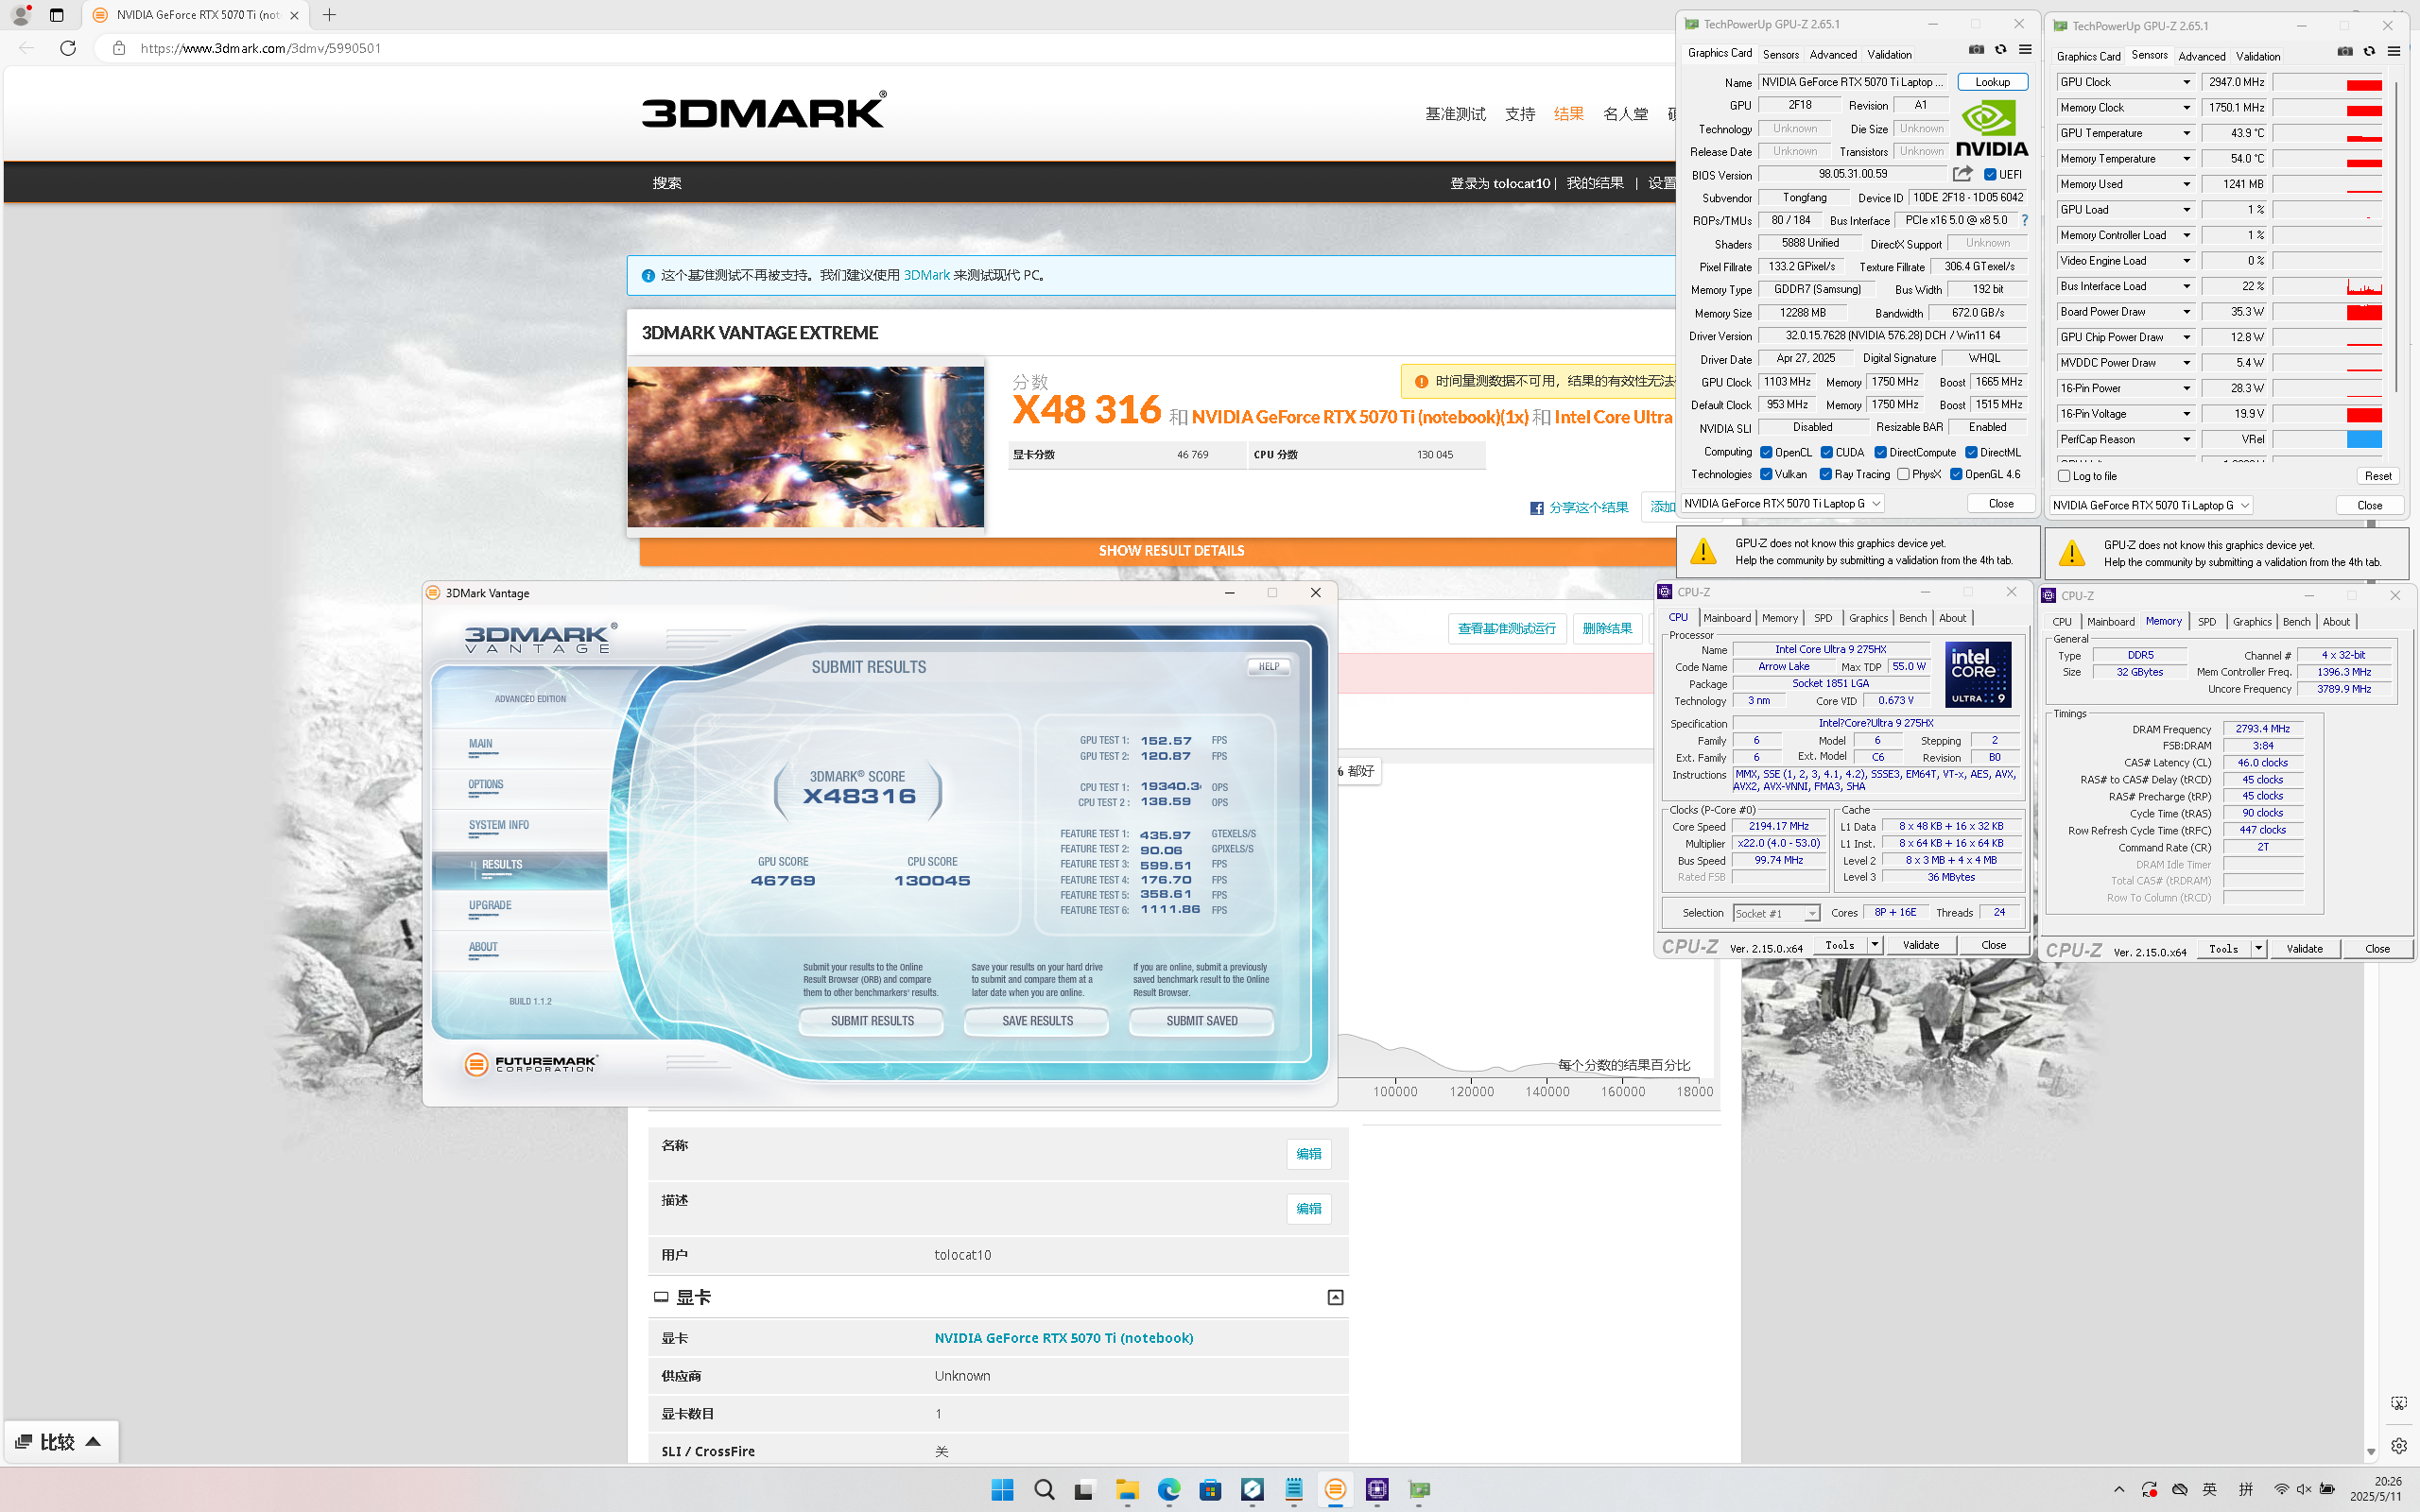Image resolution: width=2420 pixels, height=1512 pixels.
Task: Click the browser refresh icon
Action: 68,48
